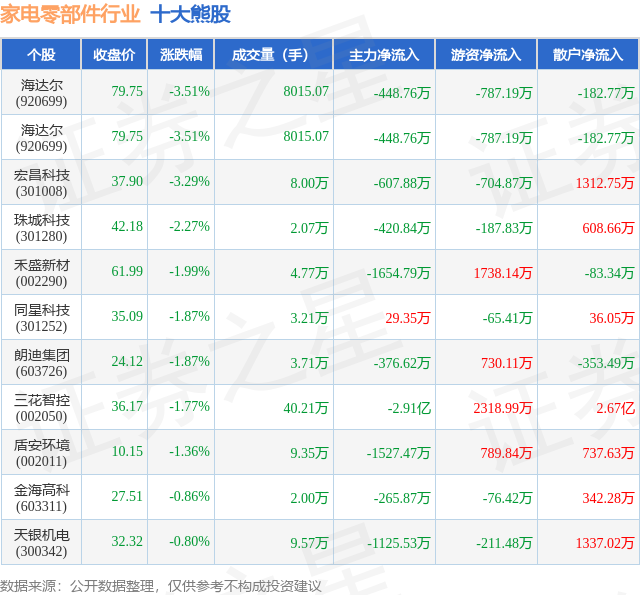Select stock 金海高科 (603311)
This screenshot has width=640, height=595.
tap(41, 497)
